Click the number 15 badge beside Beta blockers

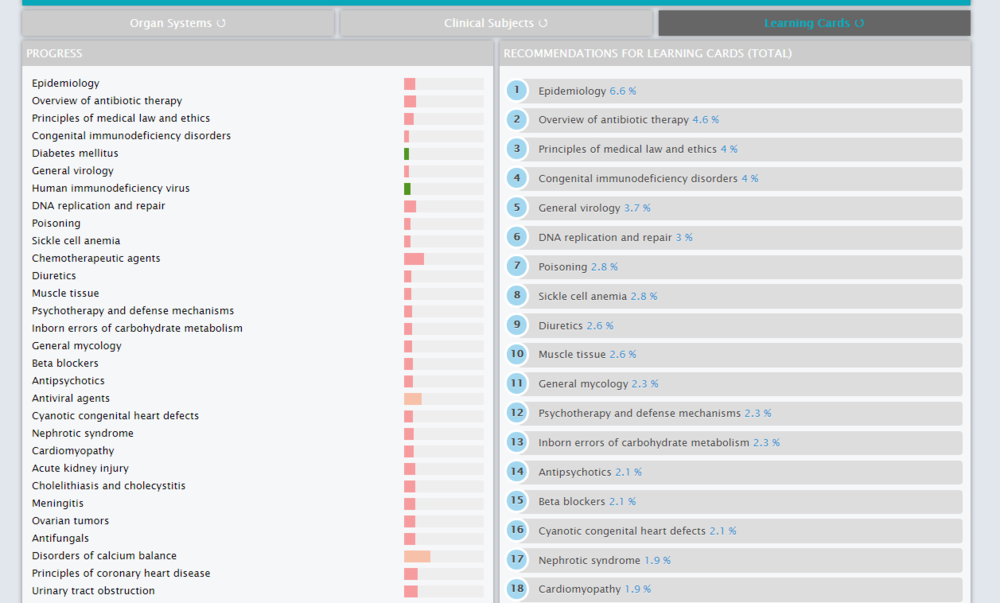pos(517,501)
